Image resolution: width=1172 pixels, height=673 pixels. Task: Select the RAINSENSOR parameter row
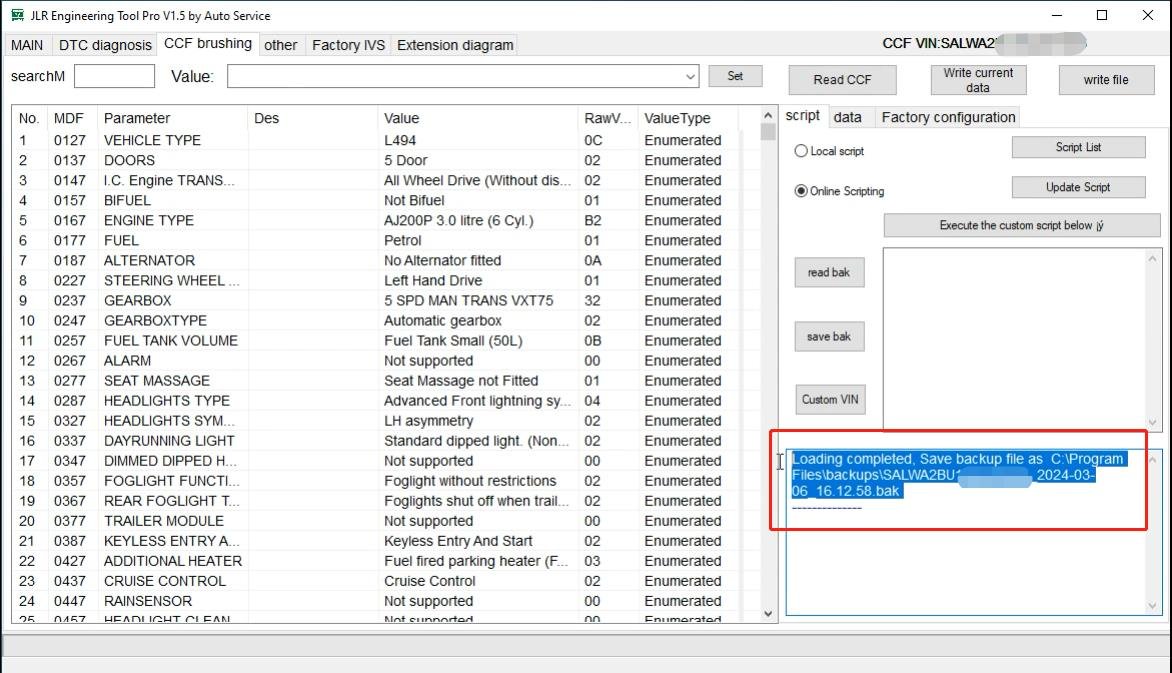[376, 601]
